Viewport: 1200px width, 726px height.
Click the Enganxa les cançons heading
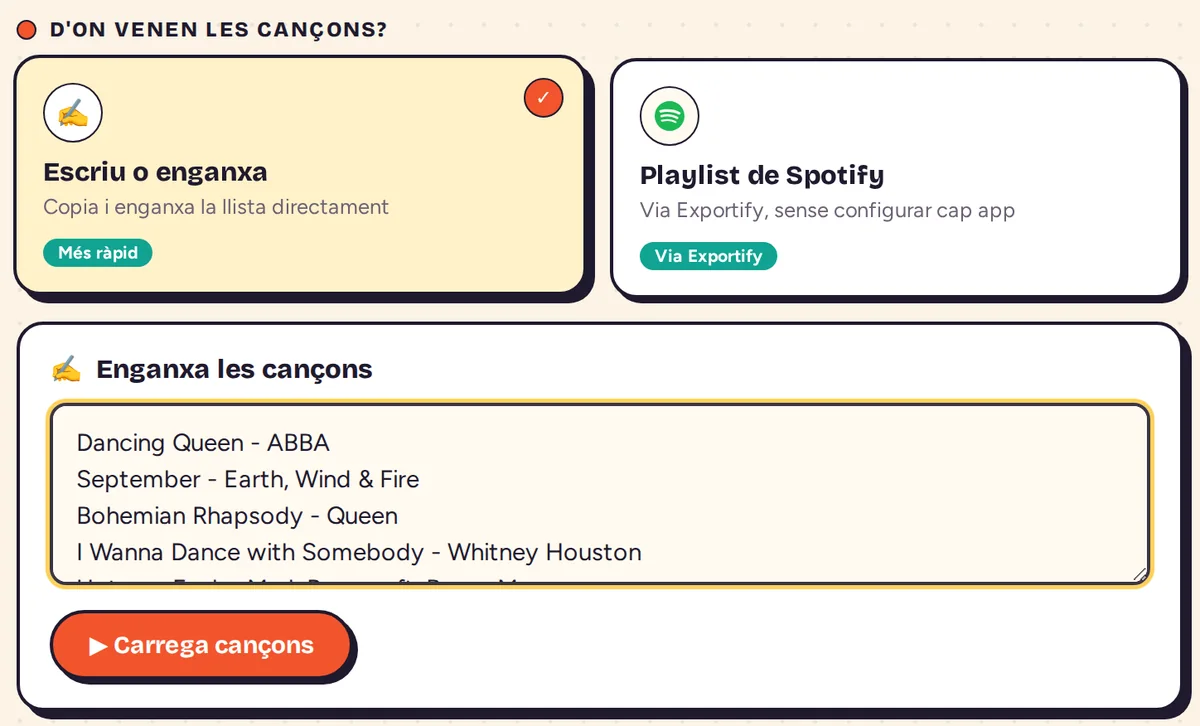coord(234,369)
